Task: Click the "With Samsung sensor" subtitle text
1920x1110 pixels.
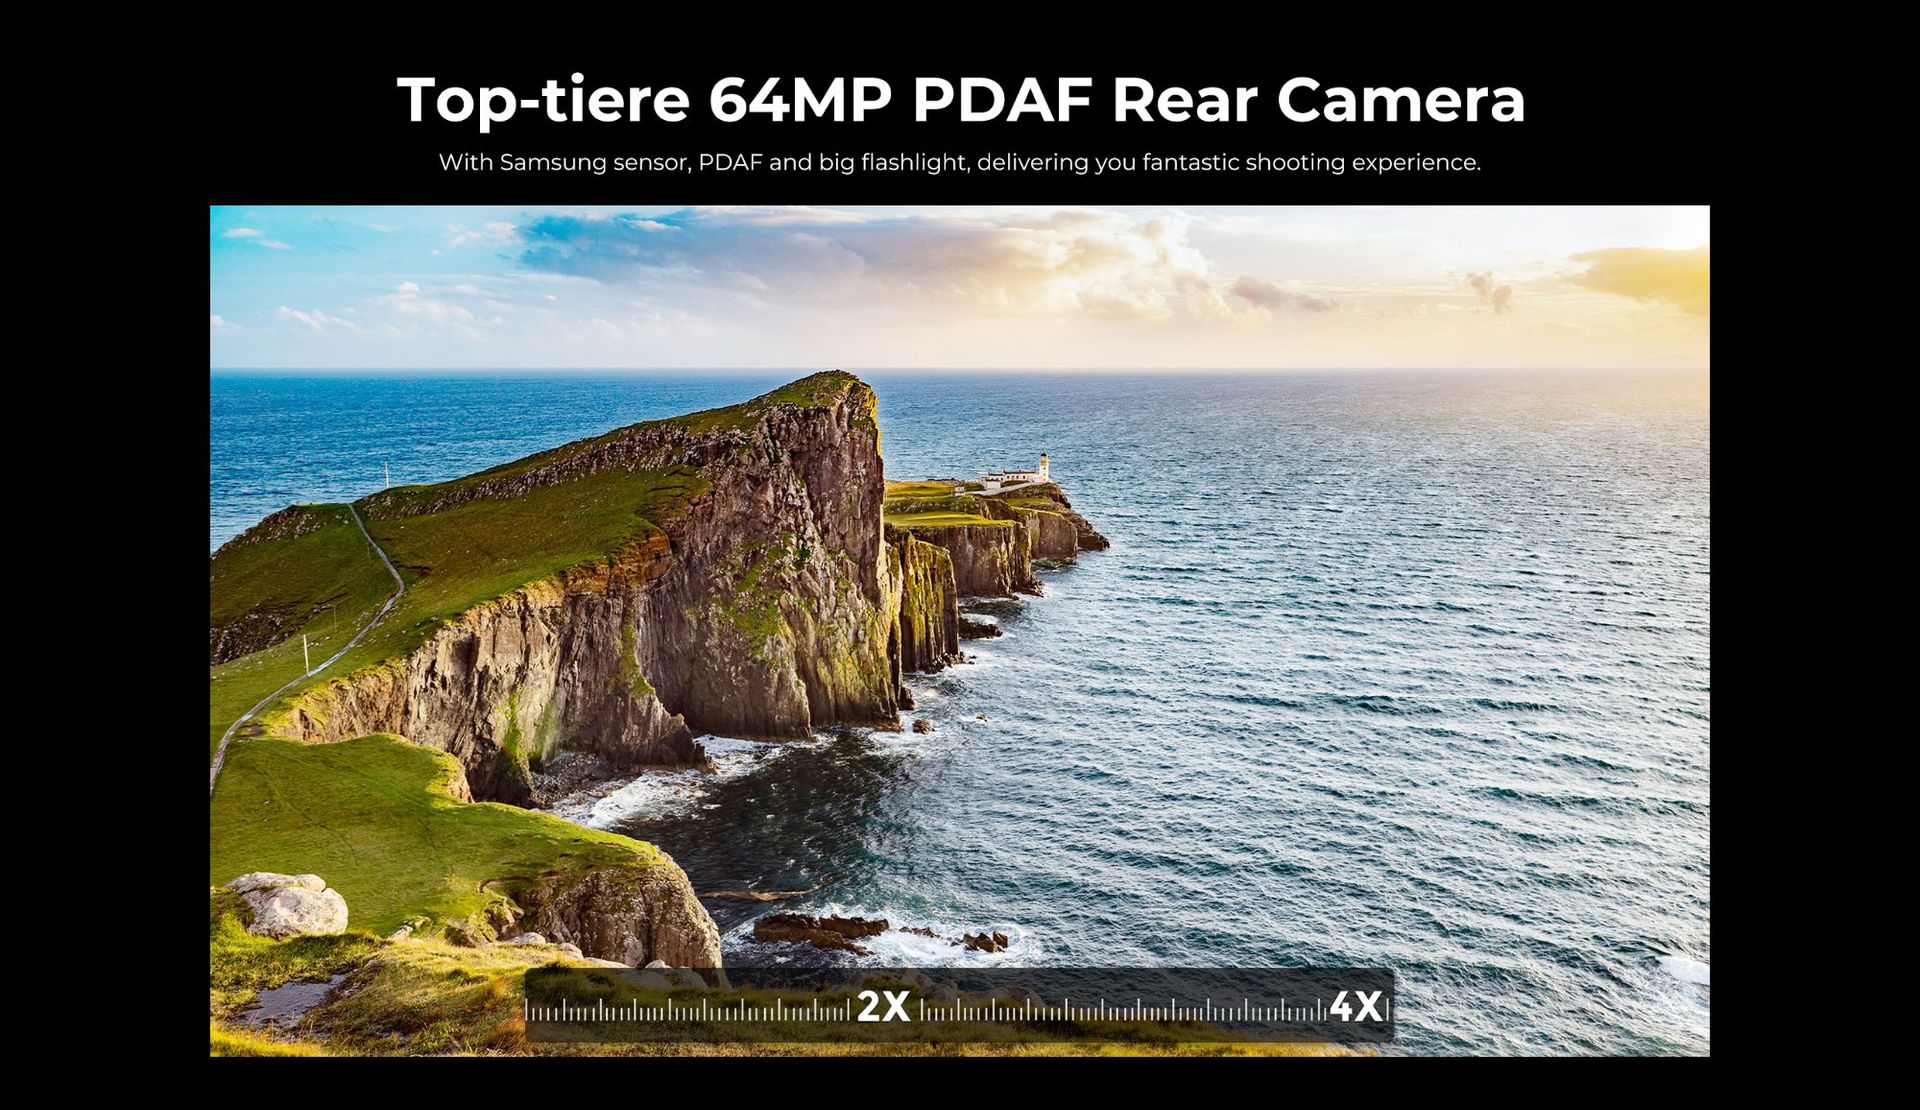Action: 565,162
